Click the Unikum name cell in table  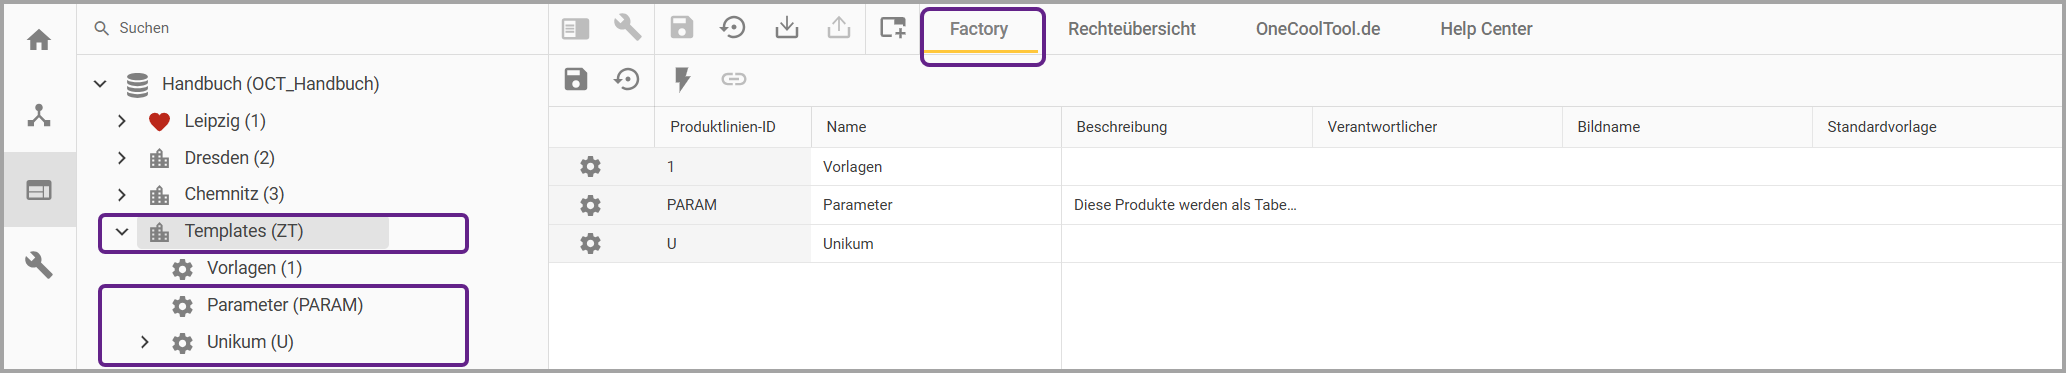pyautogui.click(x=936, y=244)
